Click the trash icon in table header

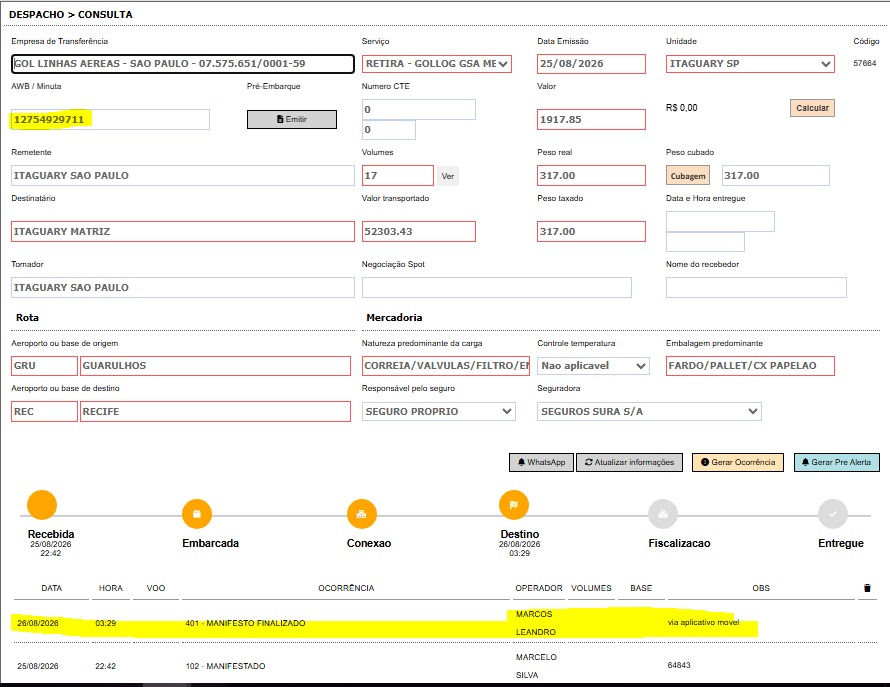[x=867, y=588]
